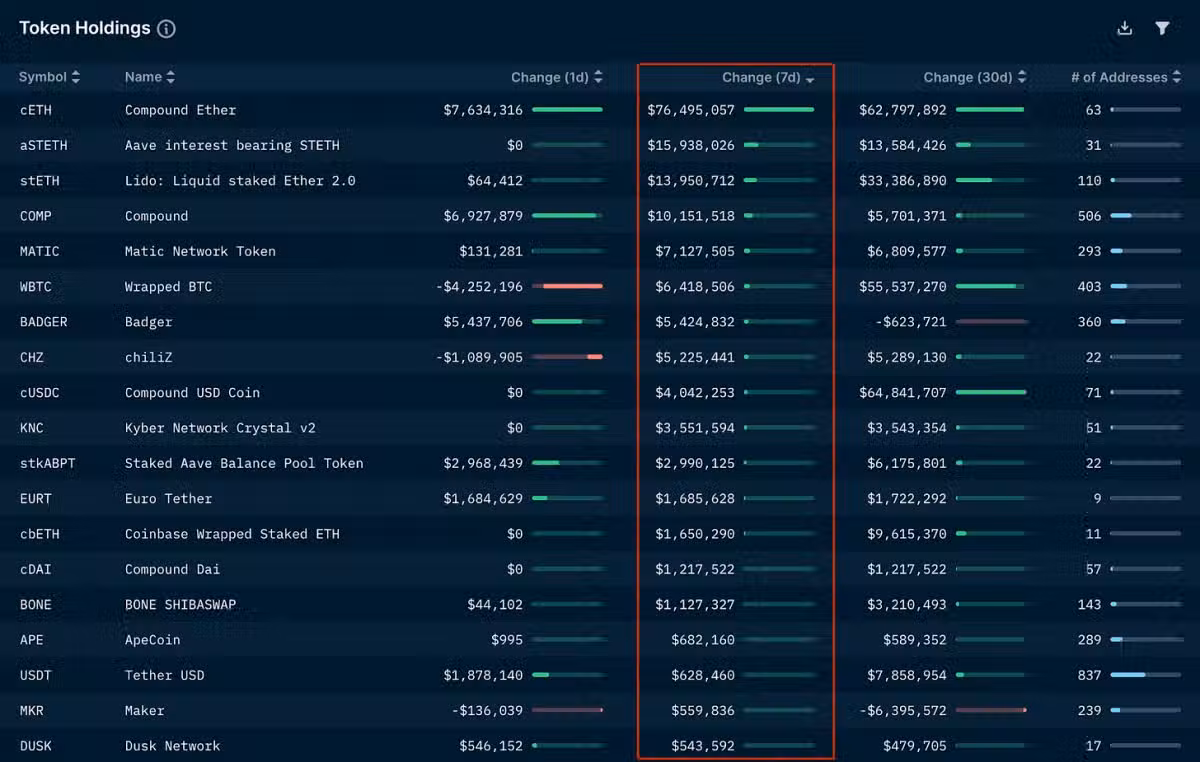The image size is (1200, 762).
Task: Click the Token Holdings title
Action: point(84,28)
